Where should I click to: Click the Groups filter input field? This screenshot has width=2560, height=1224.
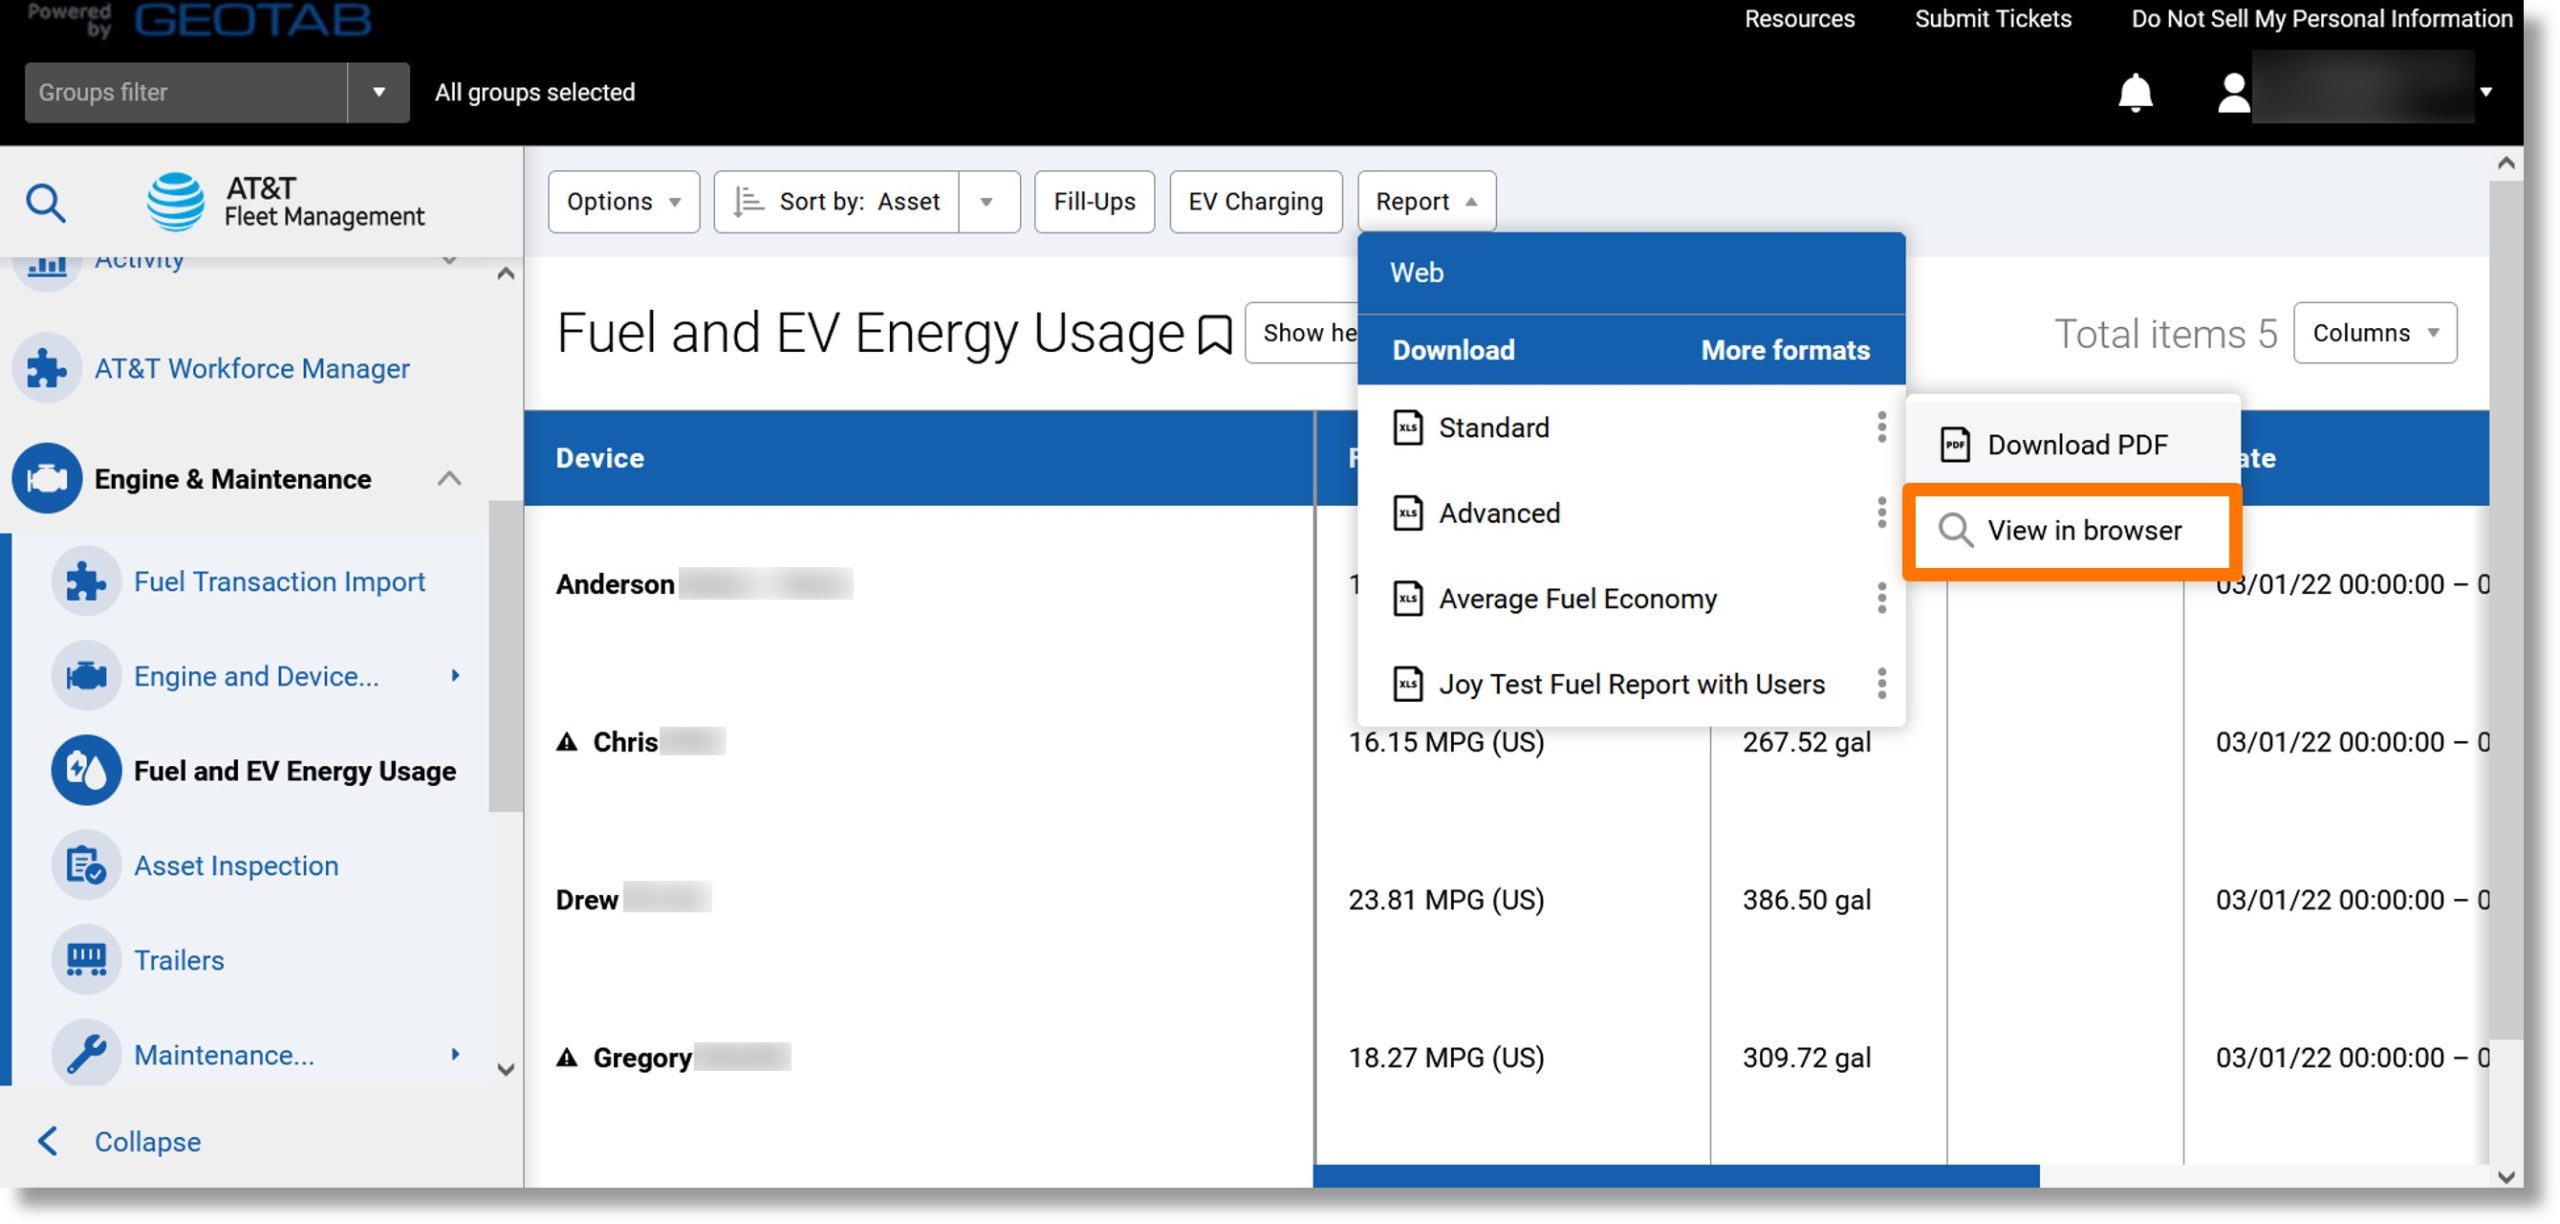click(186, 93)
